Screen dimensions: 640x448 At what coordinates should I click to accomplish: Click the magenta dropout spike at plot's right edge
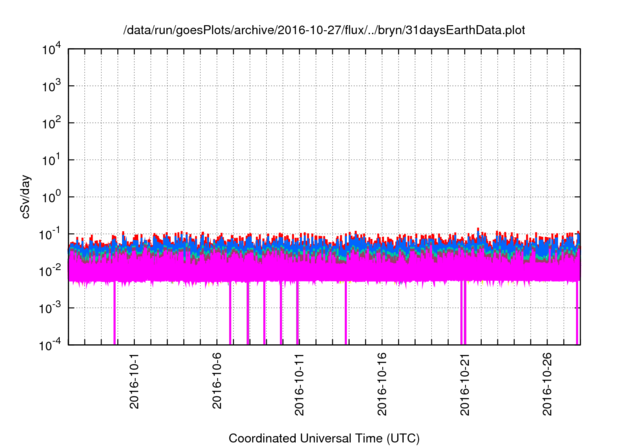577,315
